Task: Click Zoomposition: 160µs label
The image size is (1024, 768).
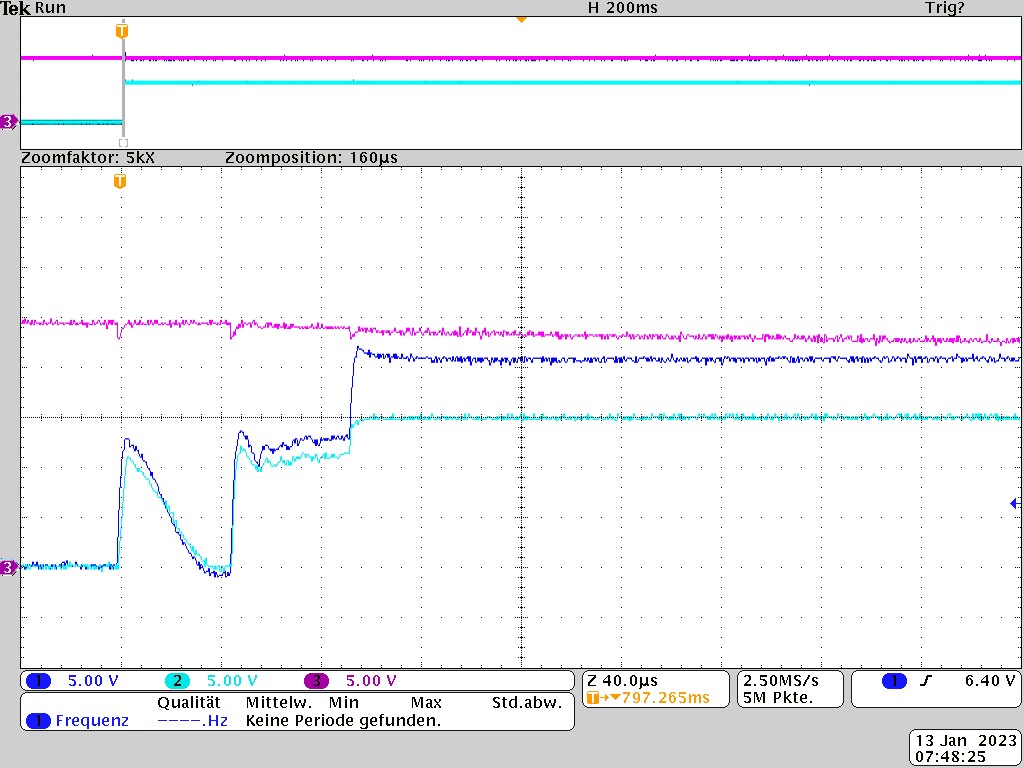Action: (311, 157)
